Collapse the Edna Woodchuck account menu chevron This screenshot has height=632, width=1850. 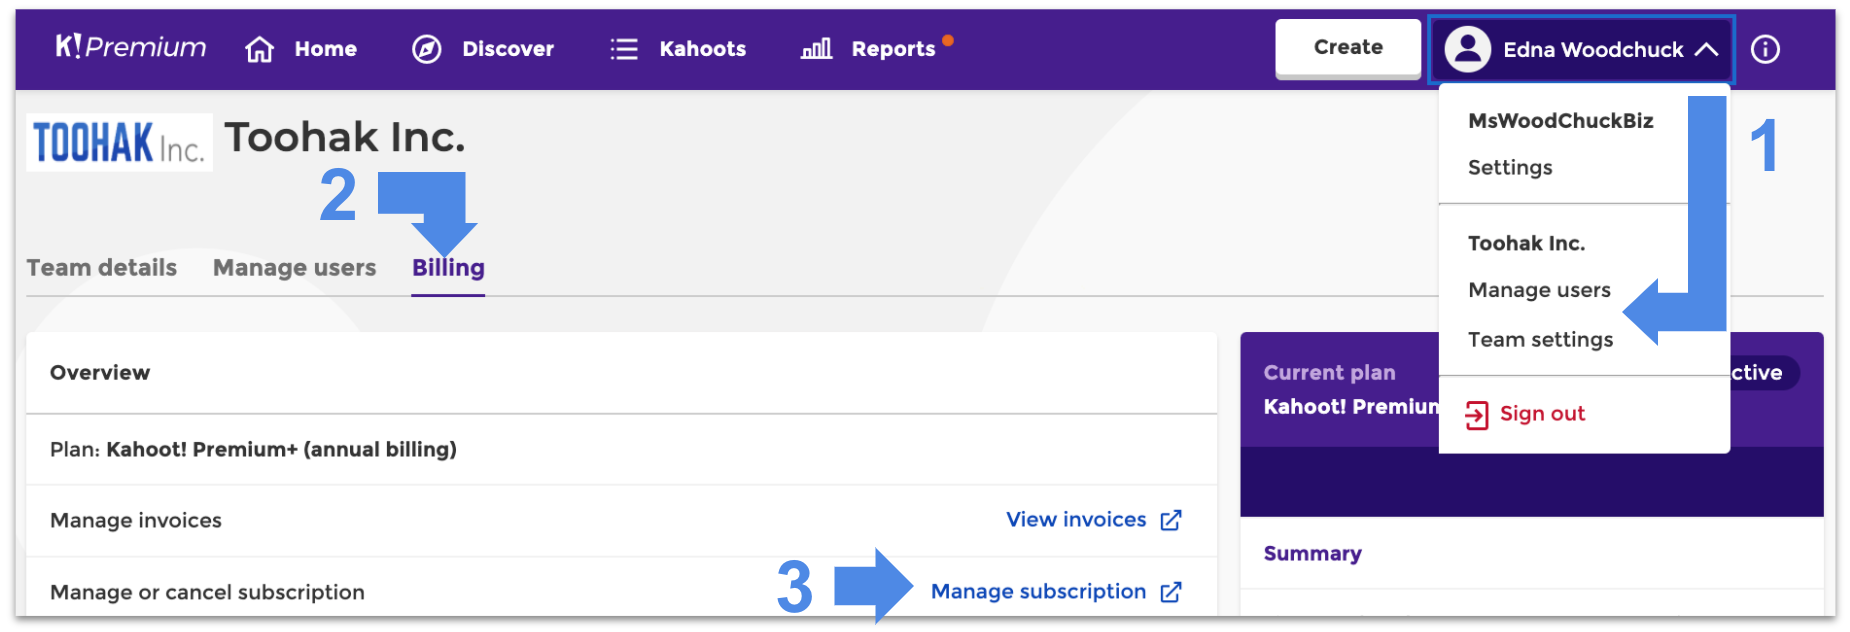point(1707,49)
